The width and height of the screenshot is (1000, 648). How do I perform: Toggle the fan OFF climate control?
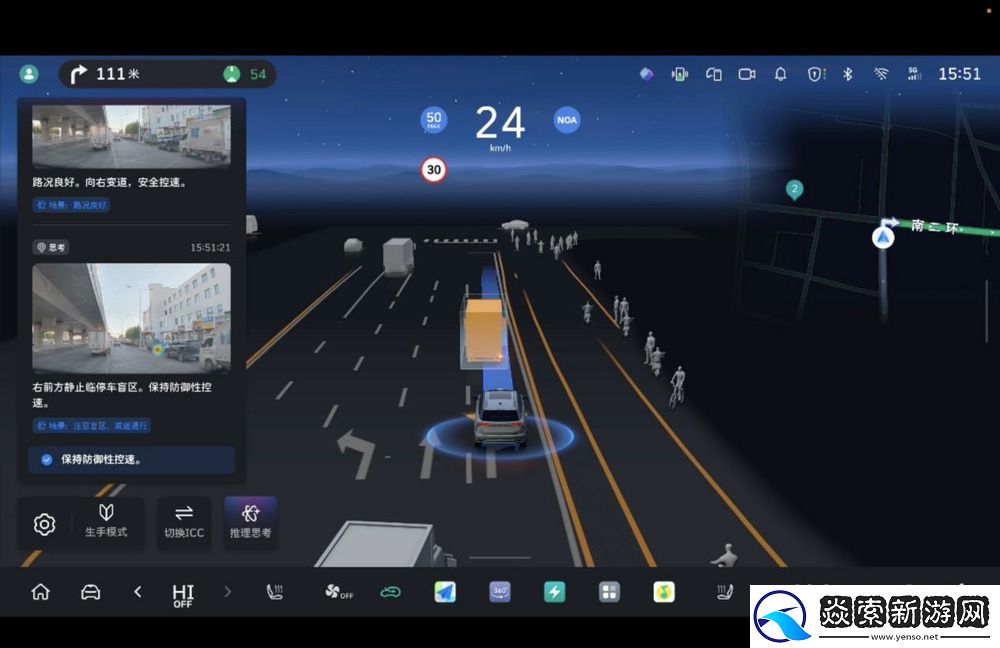tap(339, 592)
